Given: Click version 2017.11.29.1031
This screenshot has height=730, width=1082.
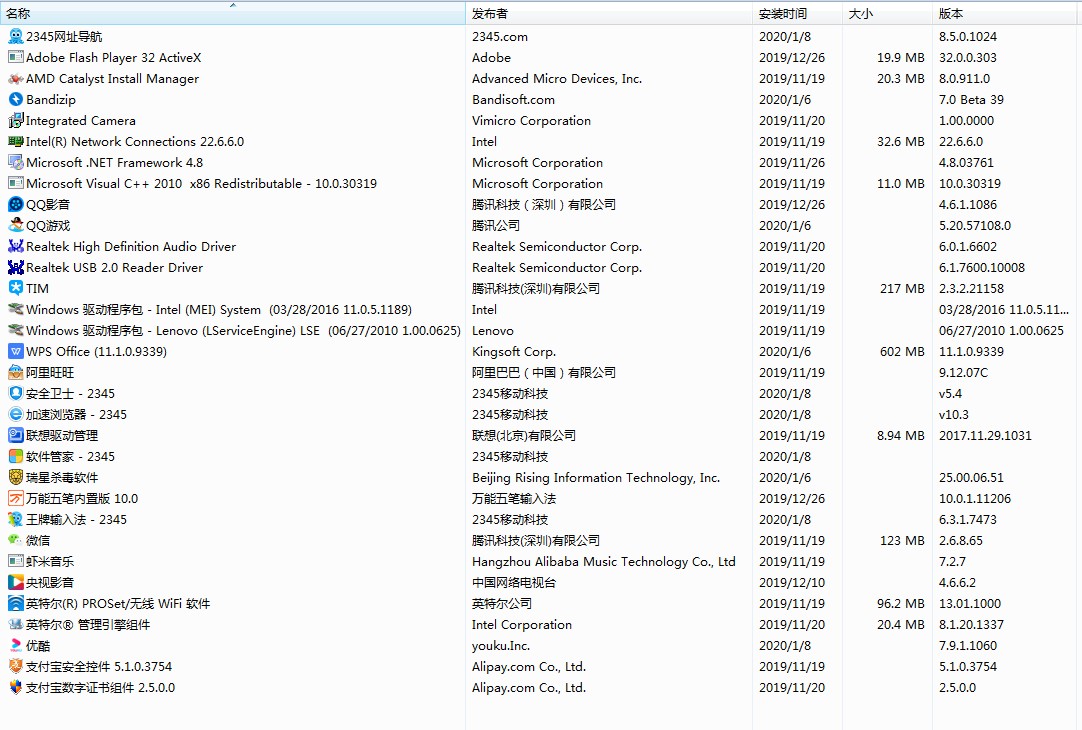Looking at the screenshot, I should (x=985, y=435).
